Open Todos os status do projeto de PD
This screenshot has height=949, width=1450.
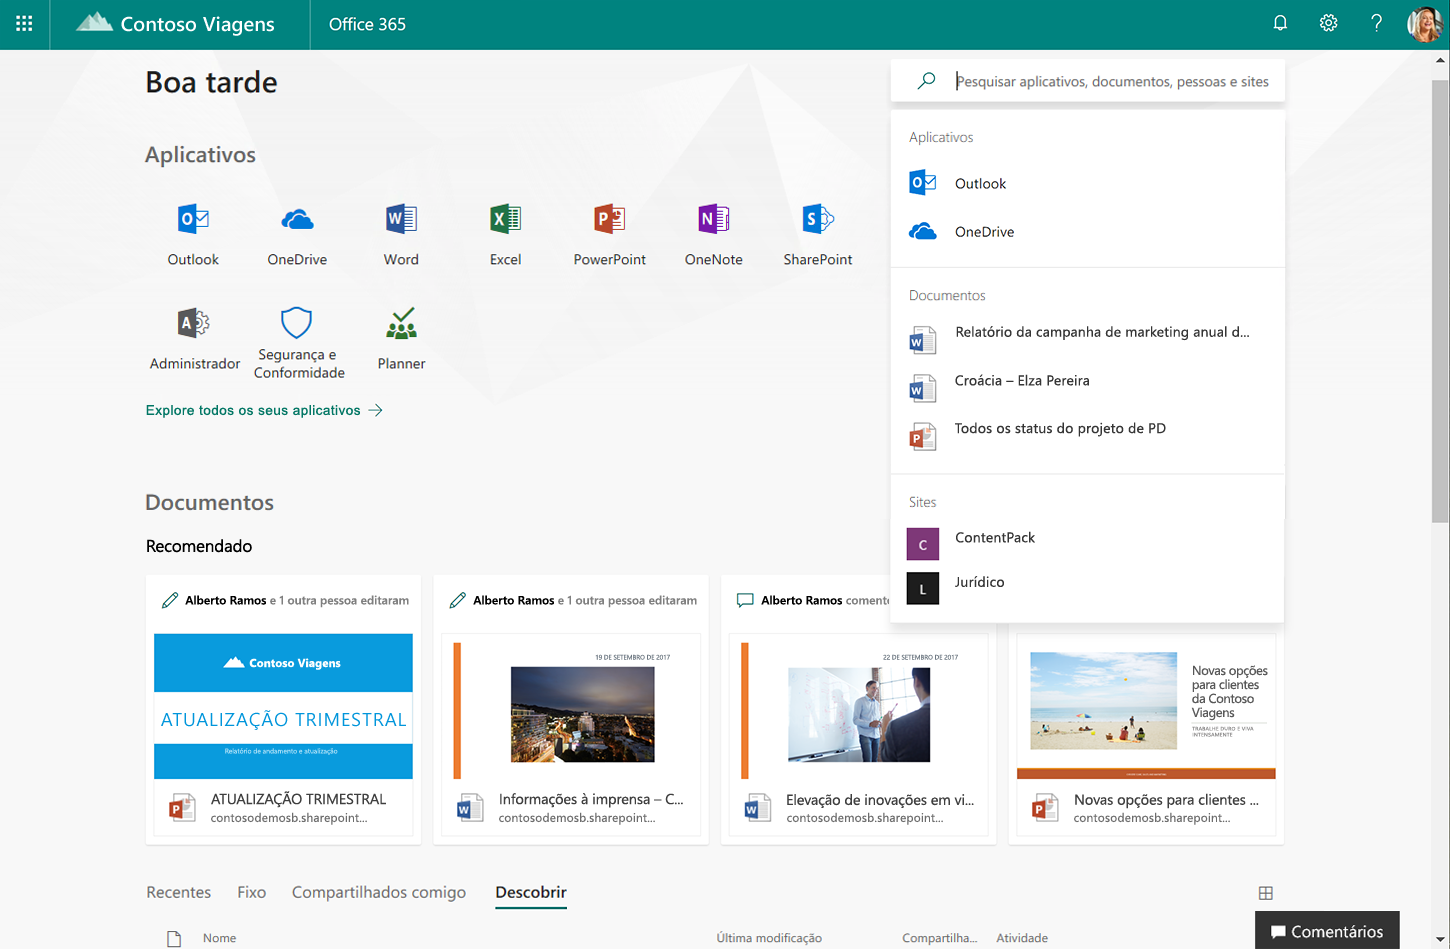[x=1087, y=434]
